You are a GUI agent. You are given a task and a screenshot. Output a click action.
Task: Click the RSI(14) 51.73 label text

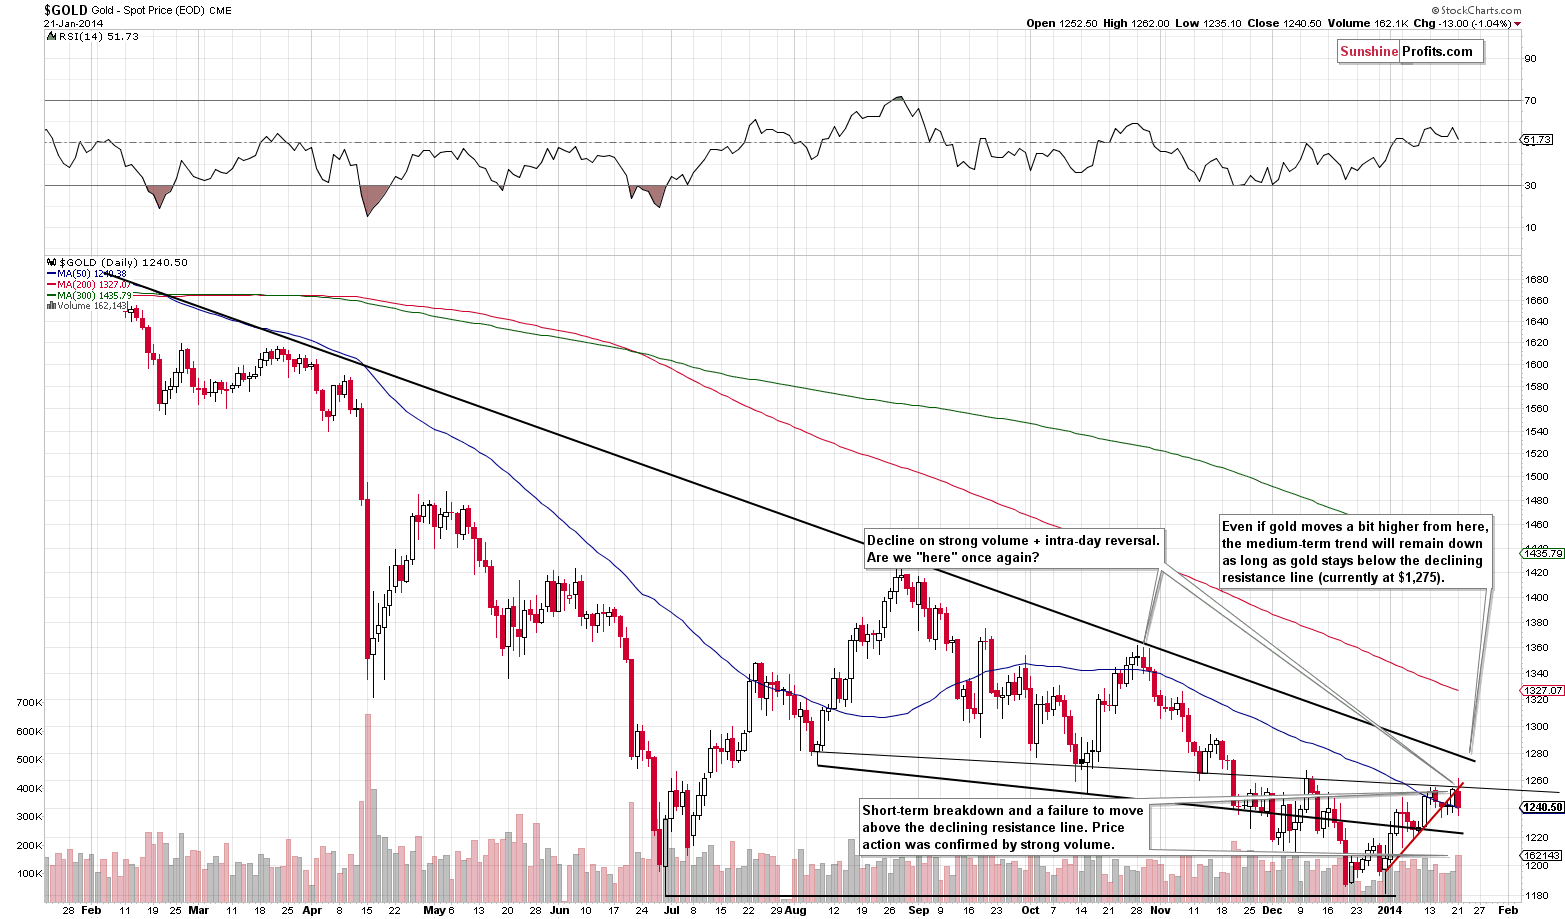98,36
